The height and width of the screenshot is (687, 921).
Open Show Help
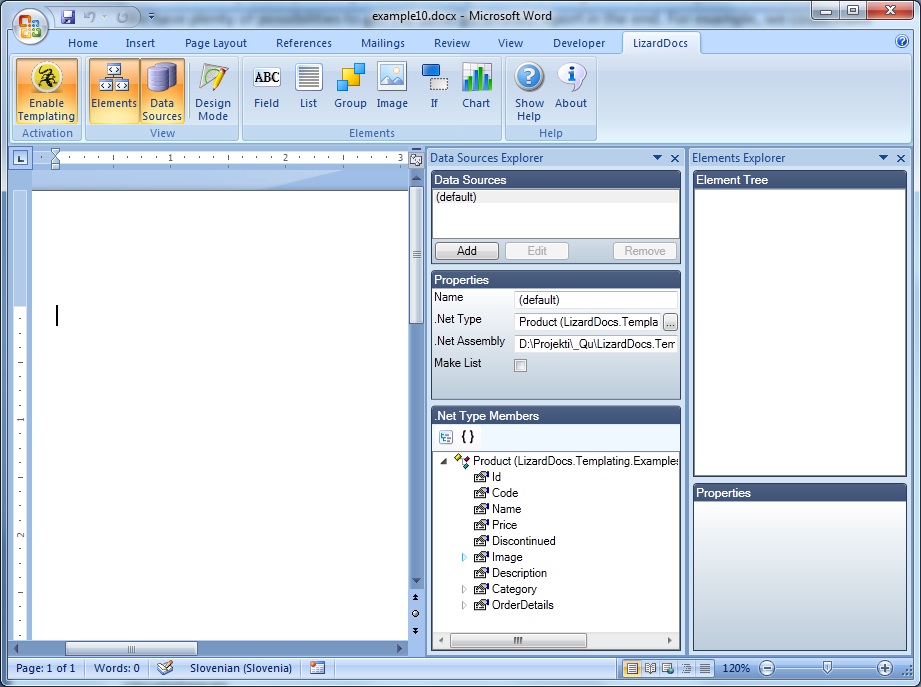coord(529,91)
